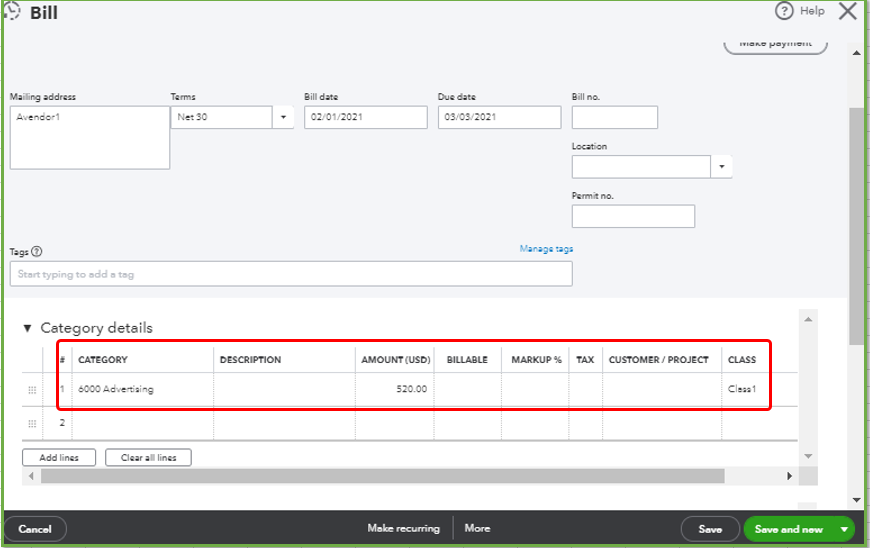Click Make recurring in the footer

403,529
